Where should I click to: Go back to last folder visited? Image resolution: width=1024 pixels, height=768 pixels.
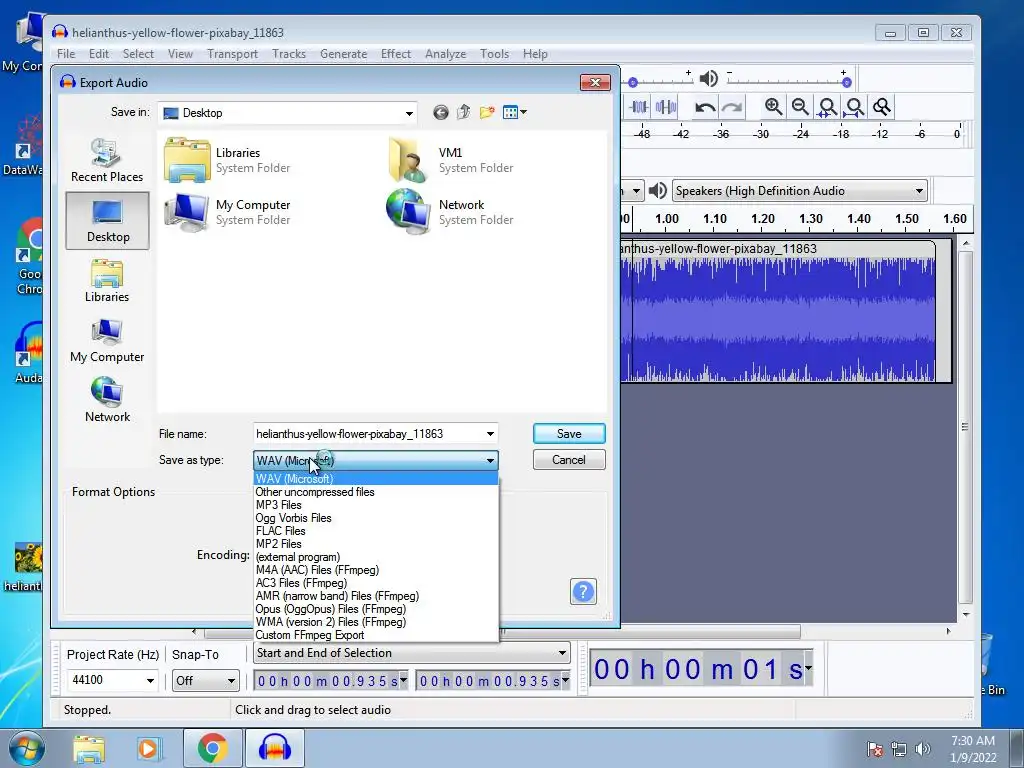click(x=441, y=113)
